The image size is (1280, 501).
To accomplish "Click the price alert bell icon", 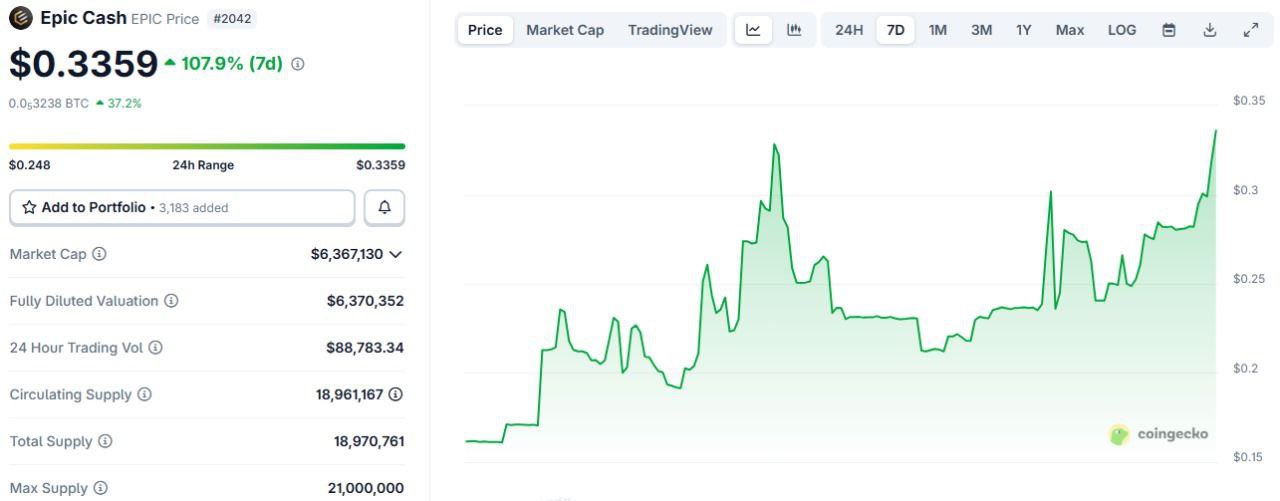I will pyautogui.click(x=384, y=208).
